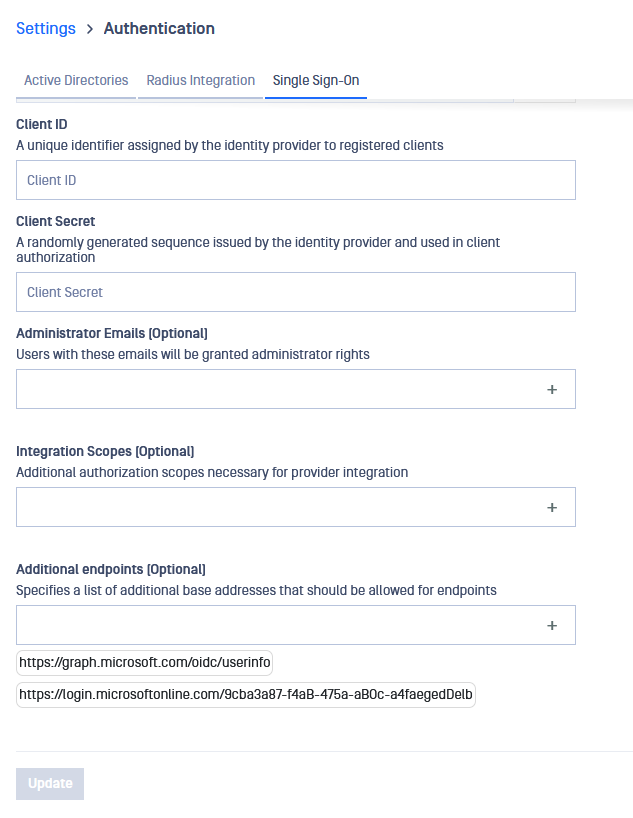Select the Single Sign-On tab
Screen dimensions: 633x818
pos(316,80)
